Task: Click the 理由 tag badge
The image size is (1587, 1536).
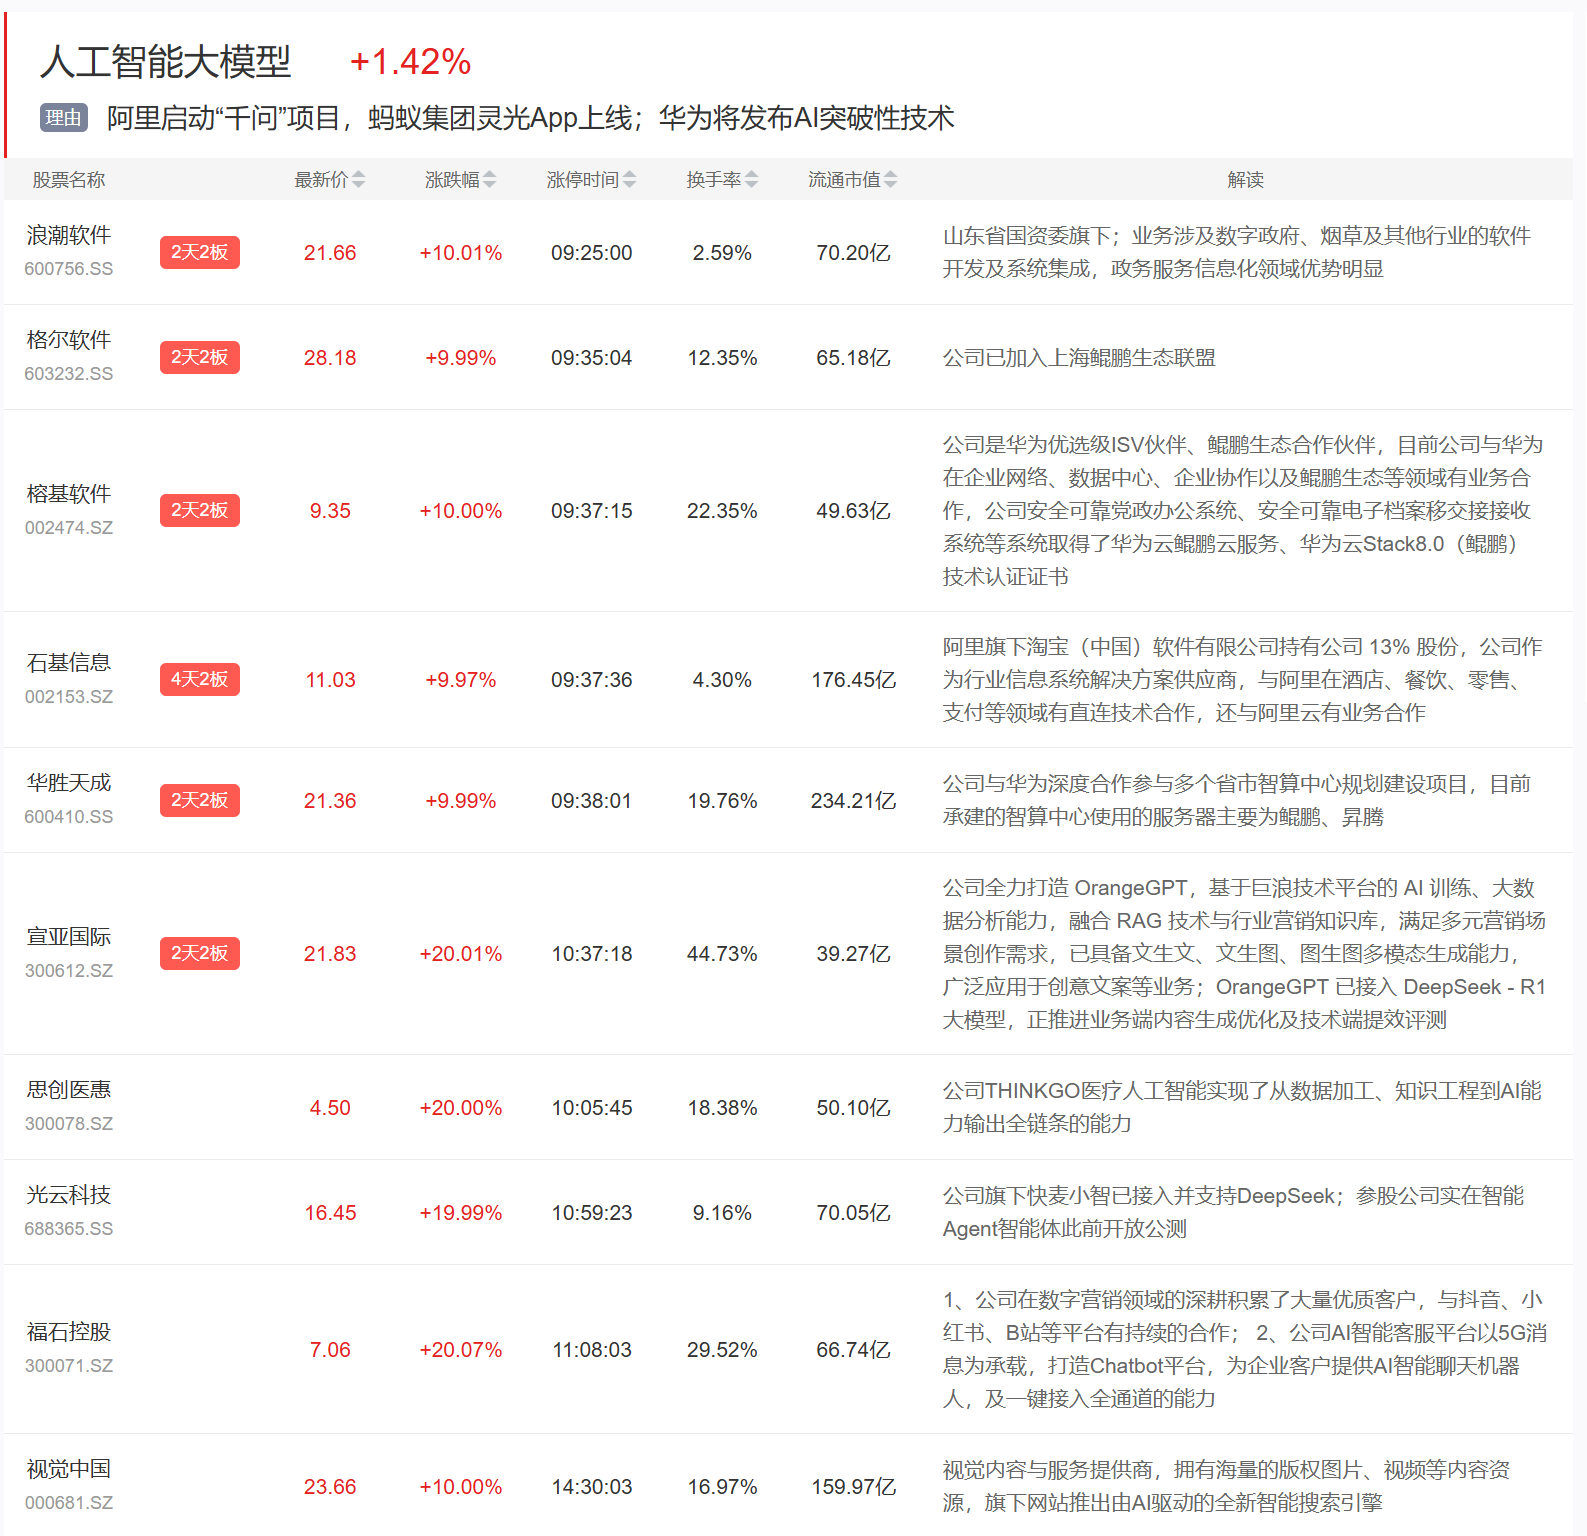Action: point(64,118)
